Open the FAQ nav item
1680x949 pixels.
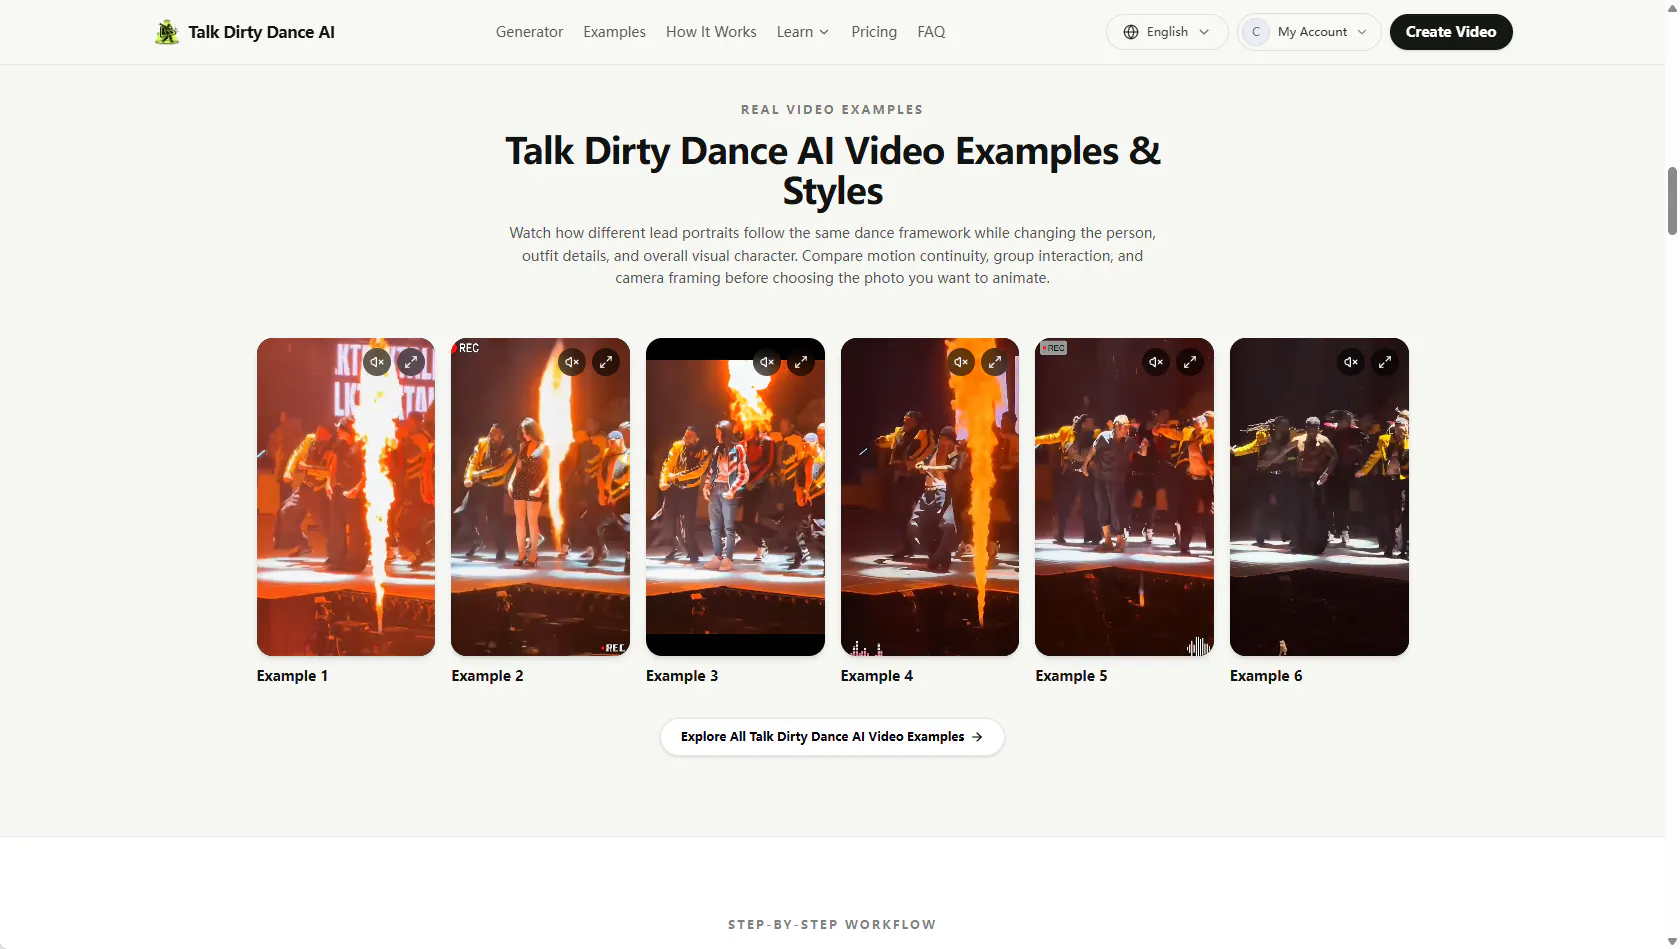click(x=931, y=32)
